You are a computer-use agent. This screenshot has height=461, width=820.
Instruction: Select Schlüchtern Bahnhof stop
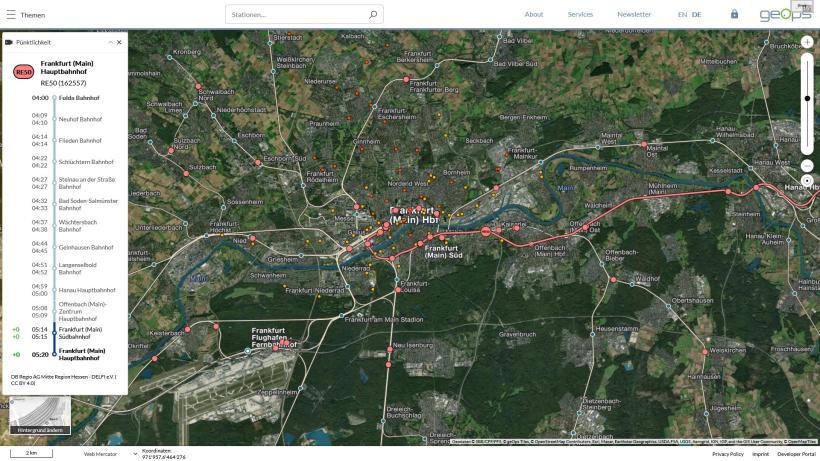point(86,162)
